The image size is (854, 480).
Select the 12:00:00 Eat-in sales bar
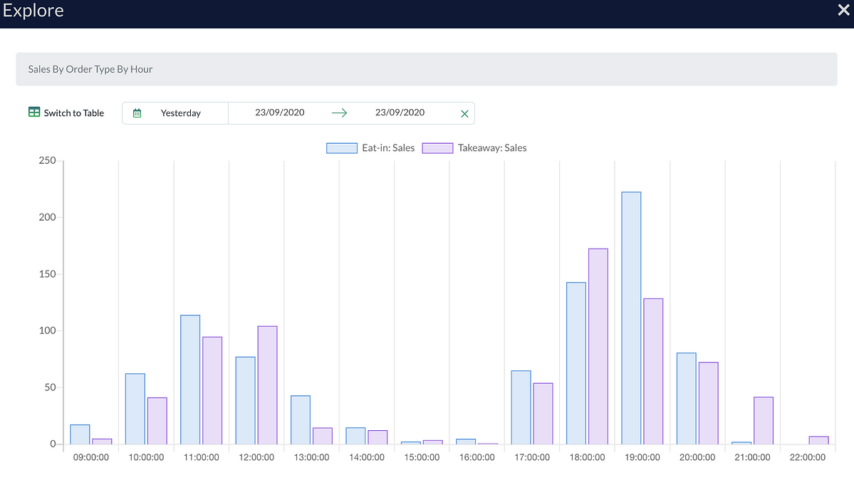(245, 400)
